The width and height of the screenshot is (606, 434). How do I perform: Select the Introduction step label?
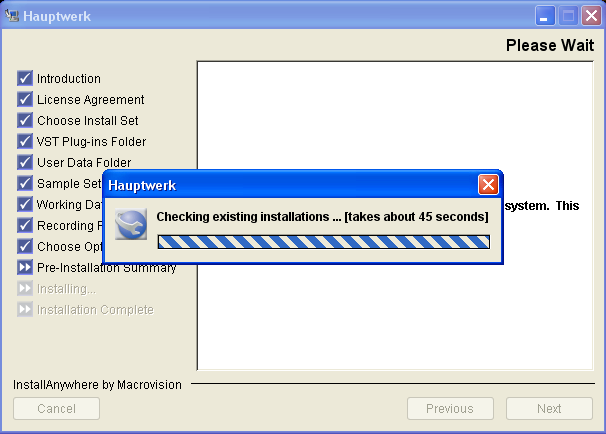(69, 78)
